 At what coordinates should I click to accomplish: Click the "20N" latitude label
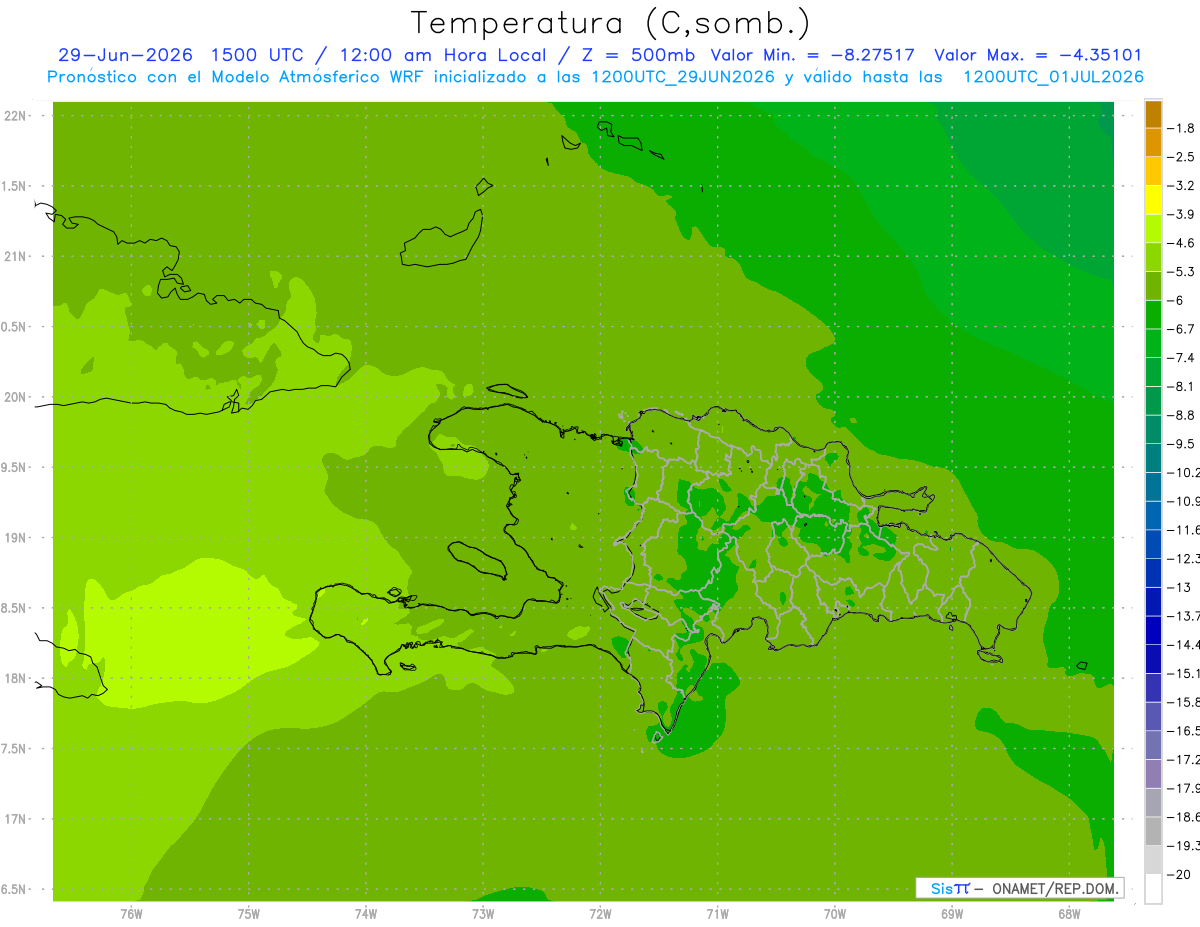[x=15, y=397]
